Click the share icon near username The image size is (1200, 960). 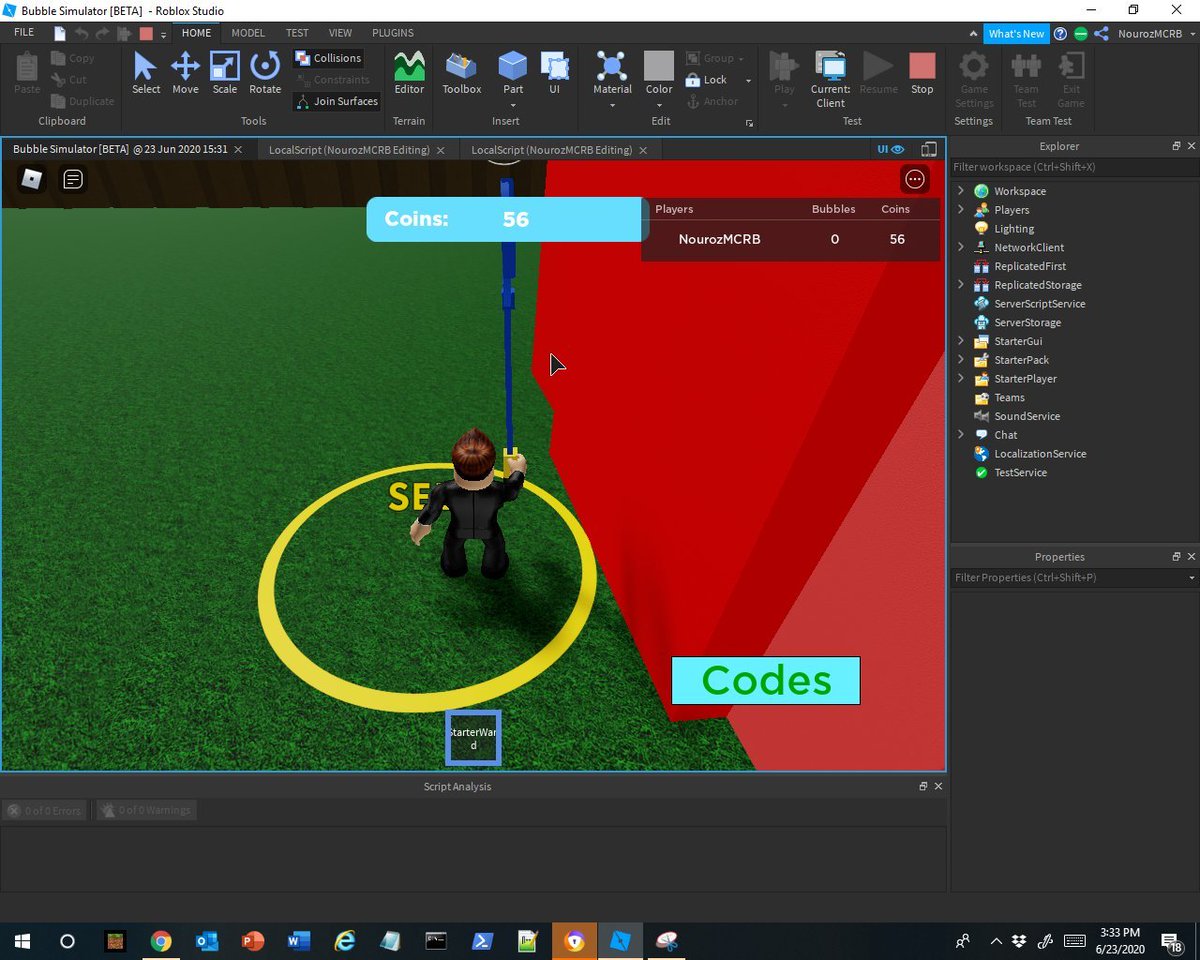coord(1101,33)
